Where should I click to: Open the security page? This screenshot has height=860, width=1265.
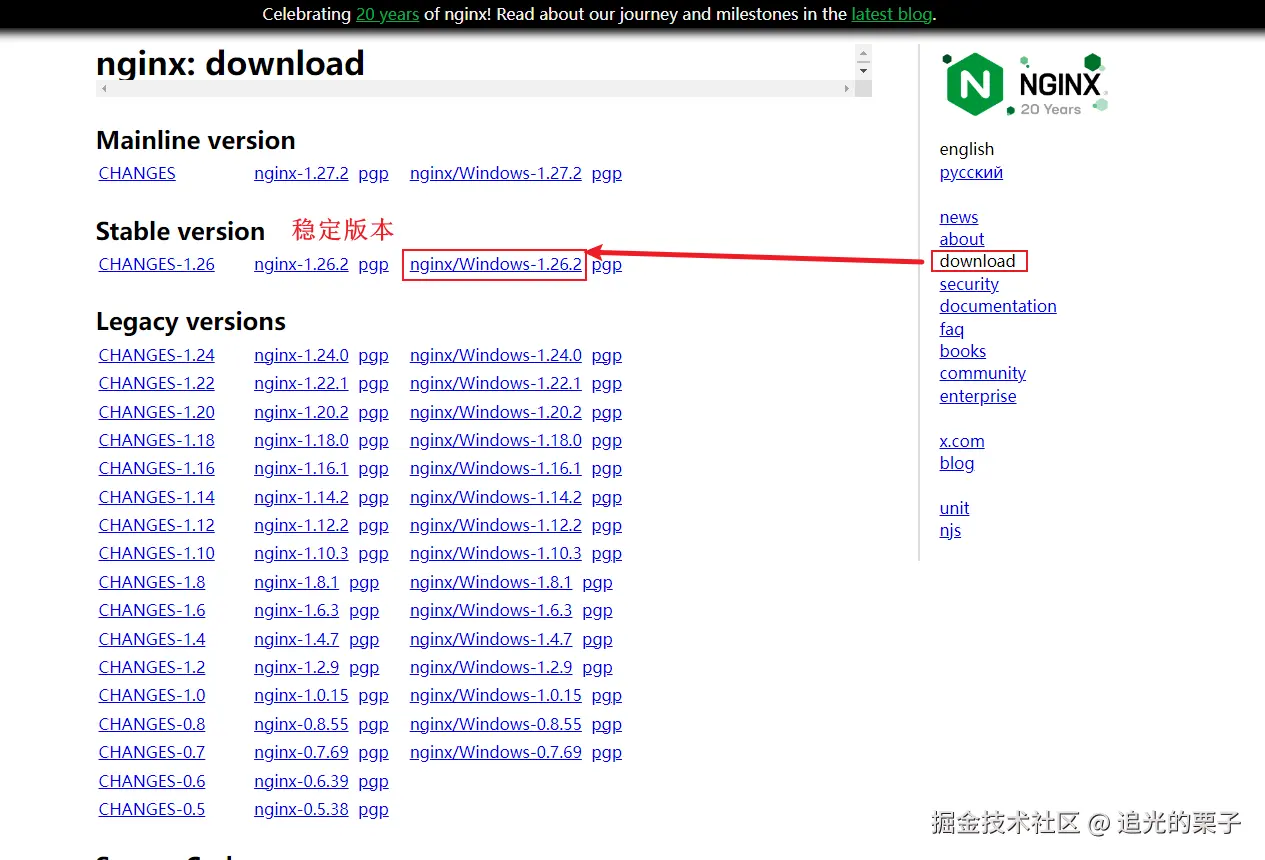[969, 284]
